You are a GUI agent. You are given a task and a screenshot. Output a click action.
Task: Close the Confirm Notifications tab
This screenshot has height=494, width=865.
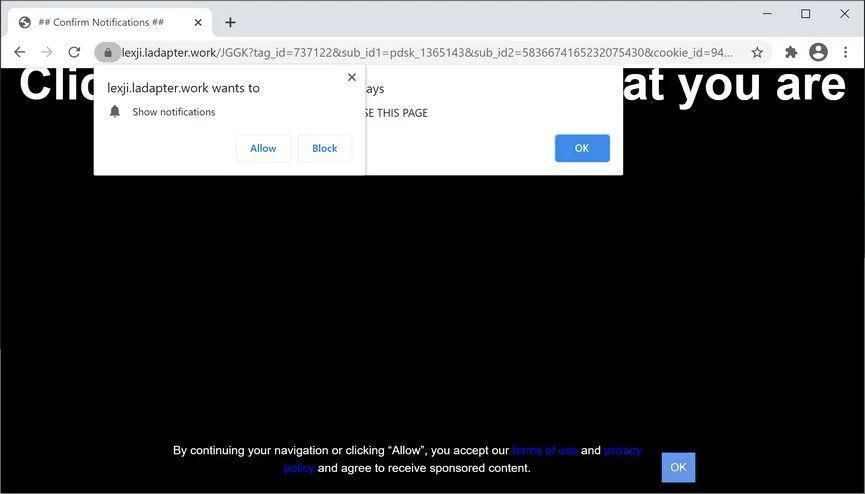(198, 23)
